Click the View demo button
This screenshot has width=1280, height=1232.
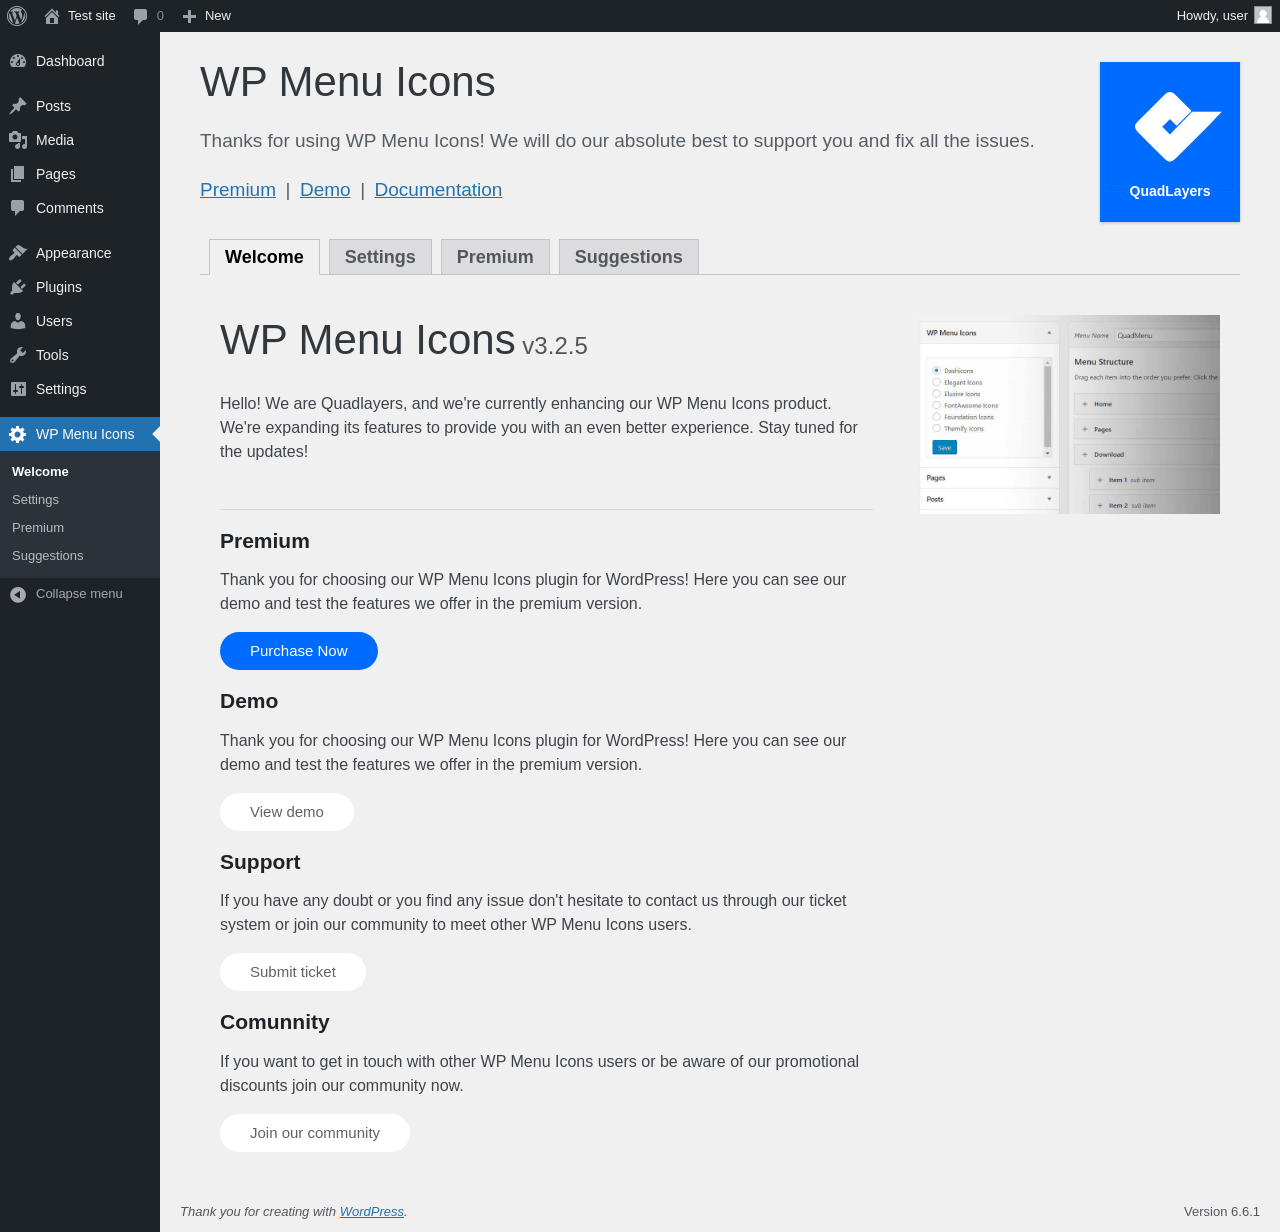287,812
